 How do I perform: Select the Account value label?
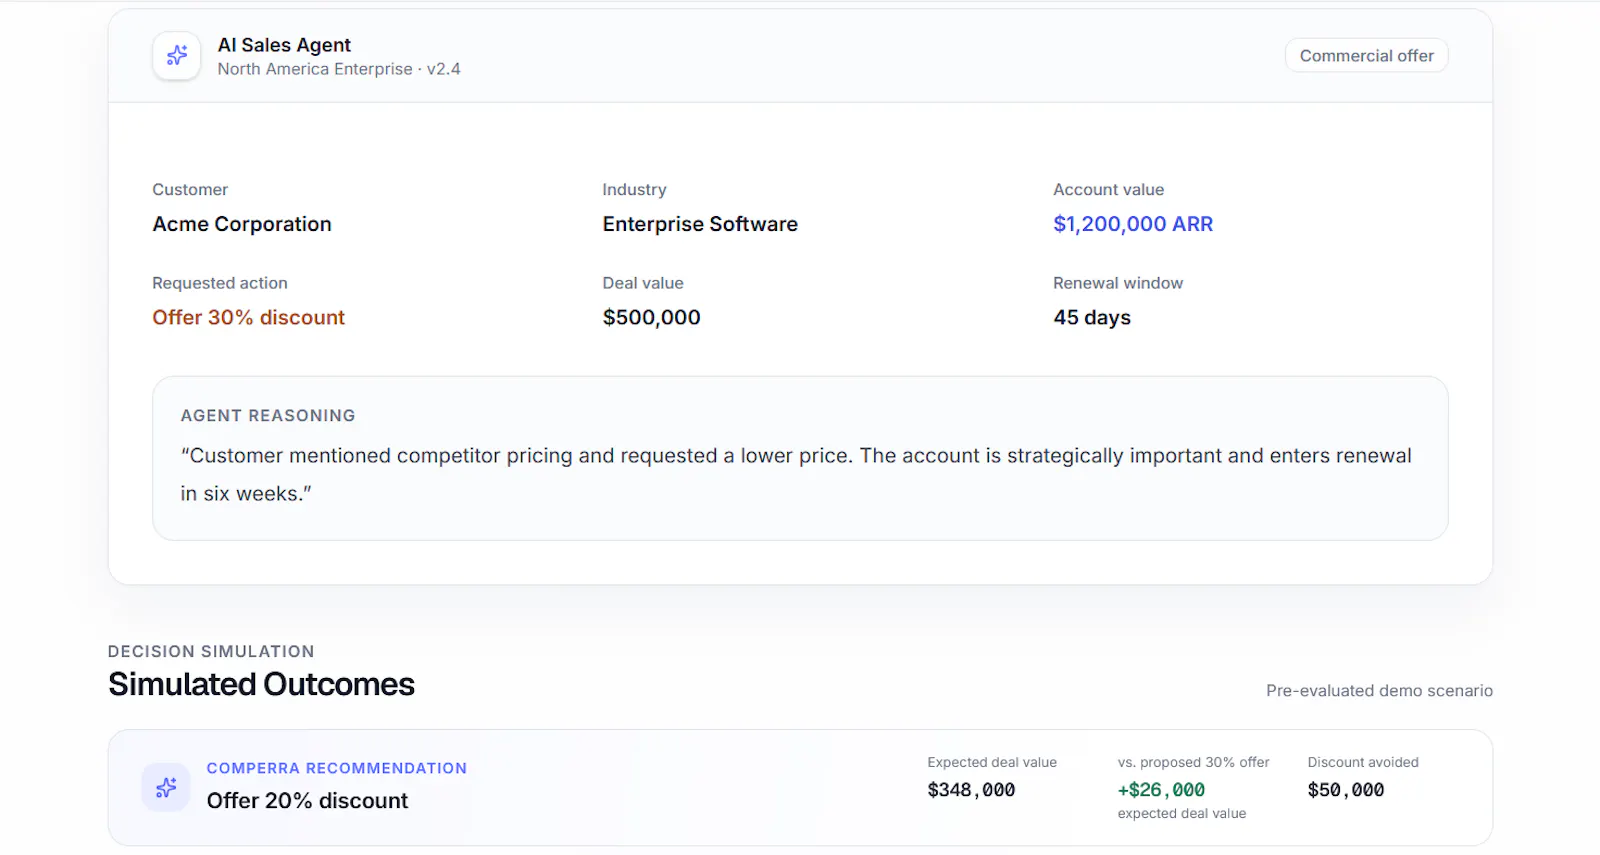click(1108, 190)
